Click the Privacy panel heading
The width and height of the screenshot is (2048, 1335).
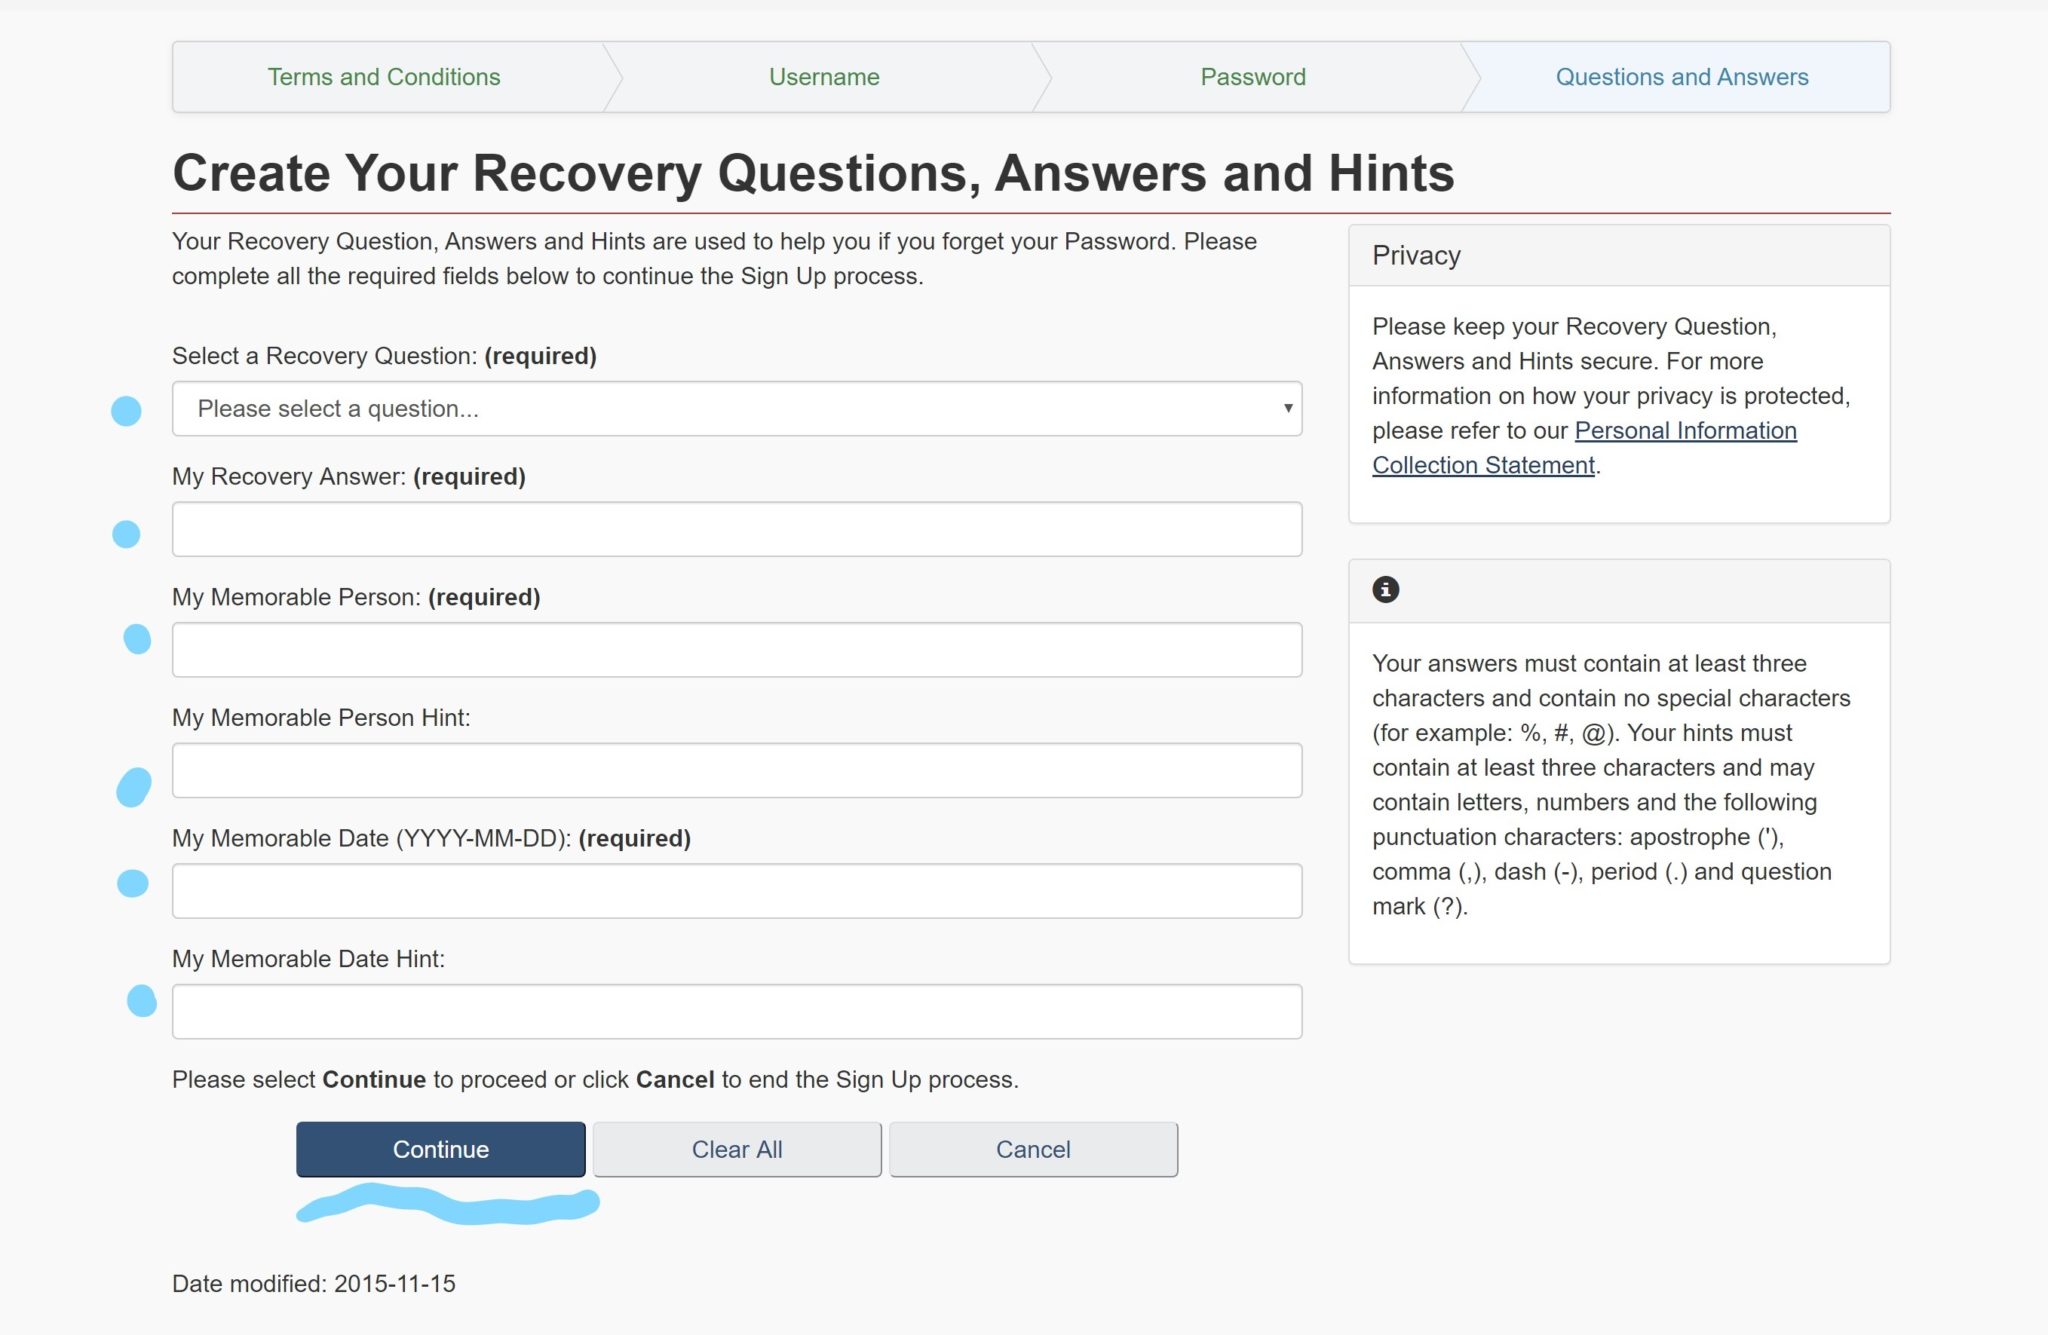click(1416, 256)
